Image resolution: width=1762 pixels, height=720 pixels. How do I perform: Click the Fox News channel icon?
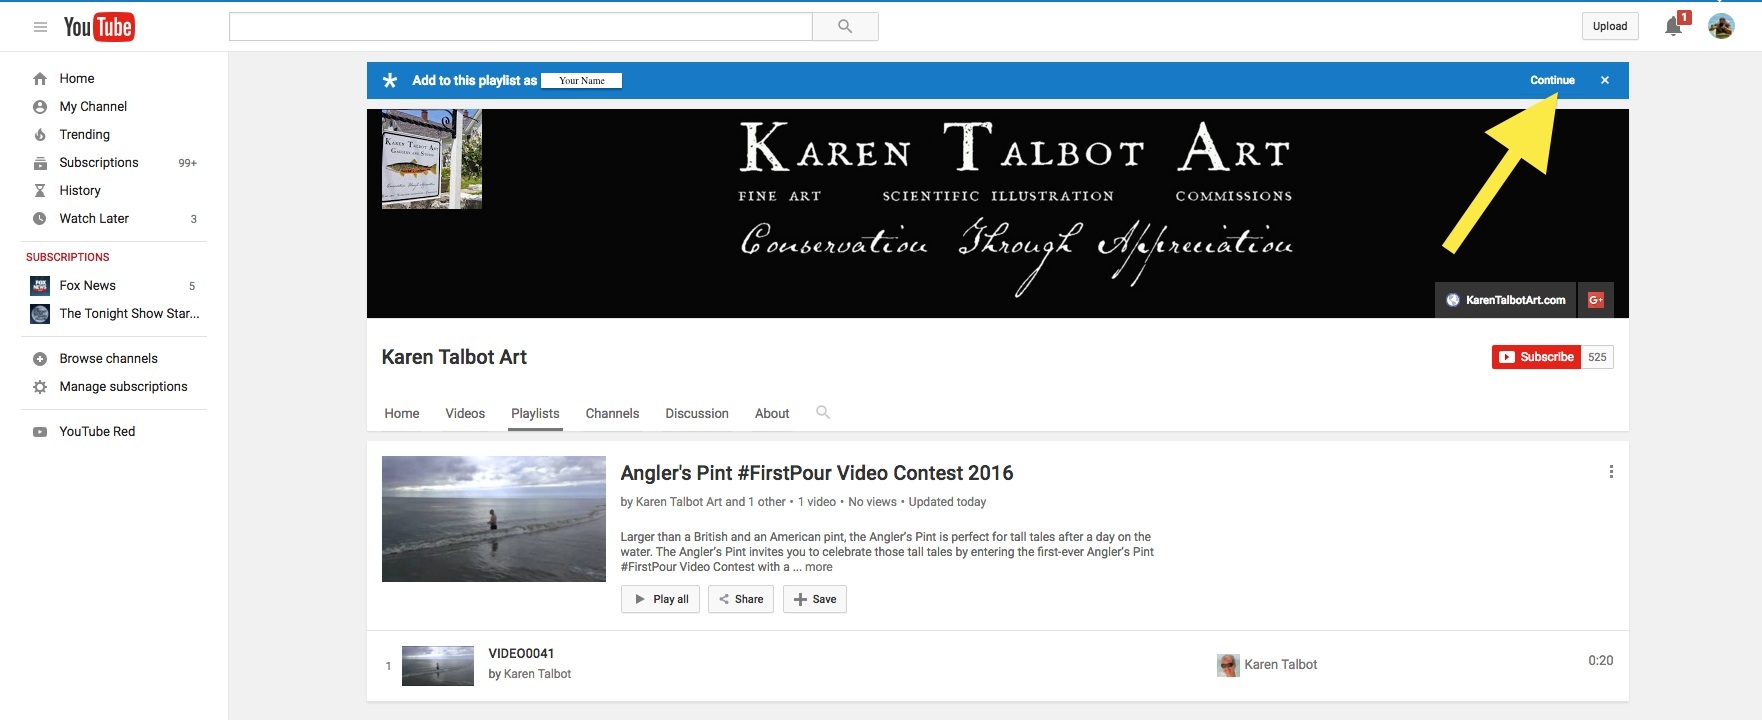(40, 286)
